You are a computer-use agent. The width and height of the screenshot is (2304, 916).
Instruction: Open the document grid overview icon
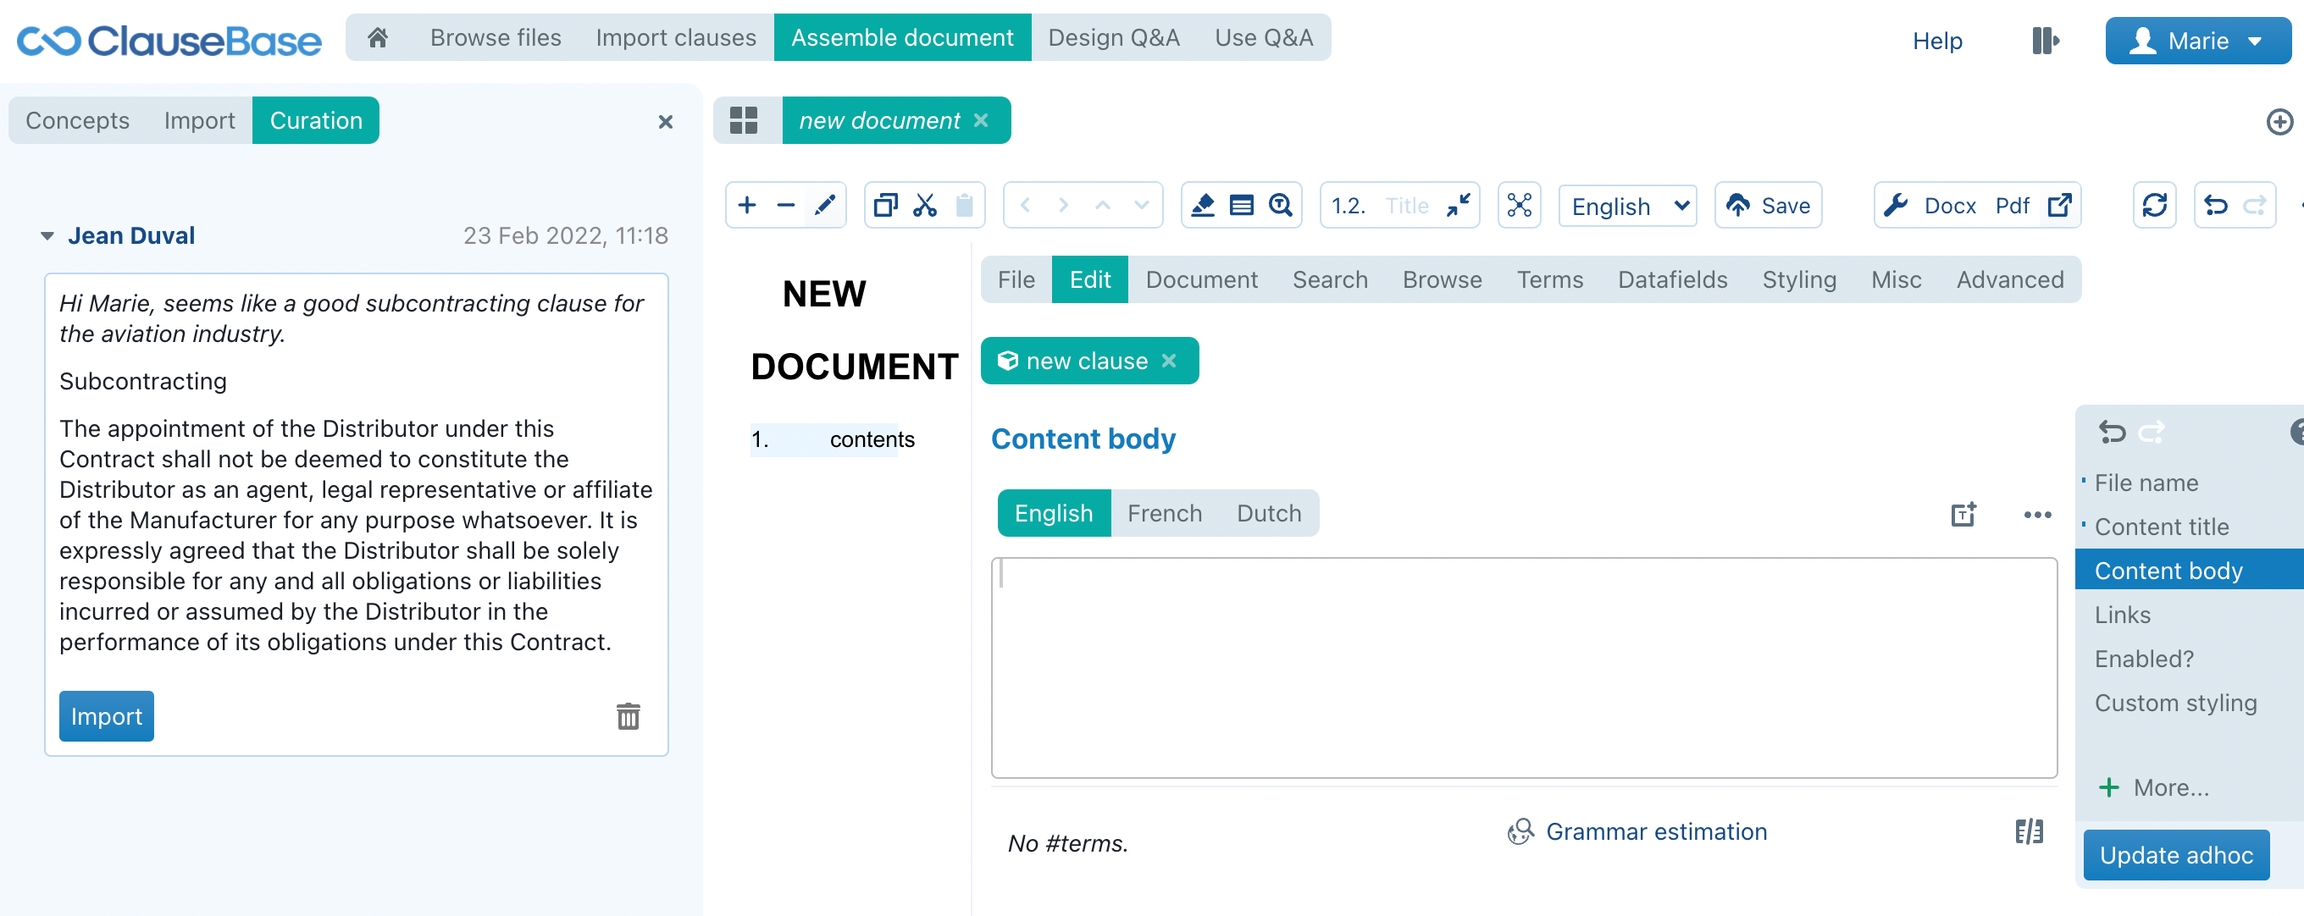pos(744,121)
